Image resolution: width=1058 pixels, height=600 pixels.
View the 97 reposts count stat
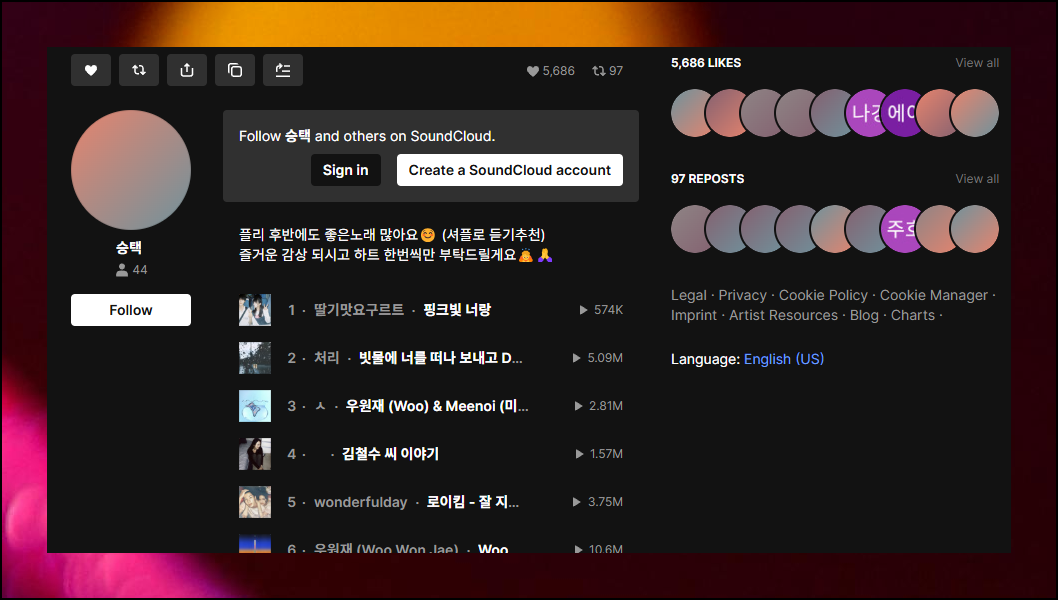pyautogui.click(x=607, y=71)
